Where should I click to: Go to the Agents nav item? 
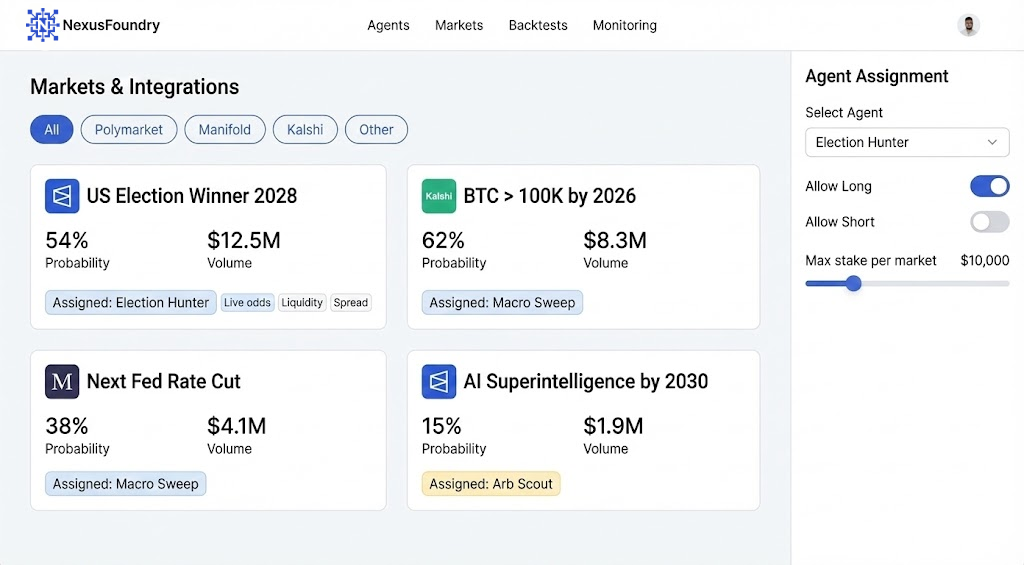click(x=388, y=25)
